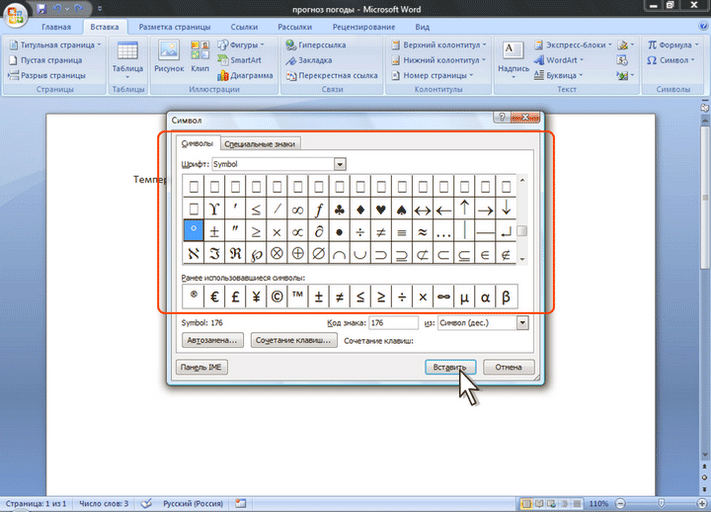This screenshot has height=512, width=711.
Task: Expand the Фигуры shapes dropdown
Action: point(262,45)
